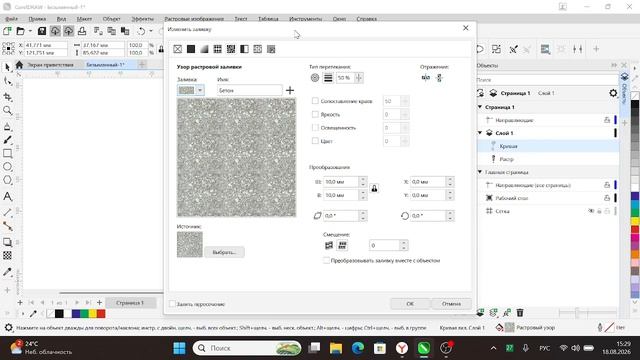
Task: Select radial blend type icon
Action: click(315, 78)
